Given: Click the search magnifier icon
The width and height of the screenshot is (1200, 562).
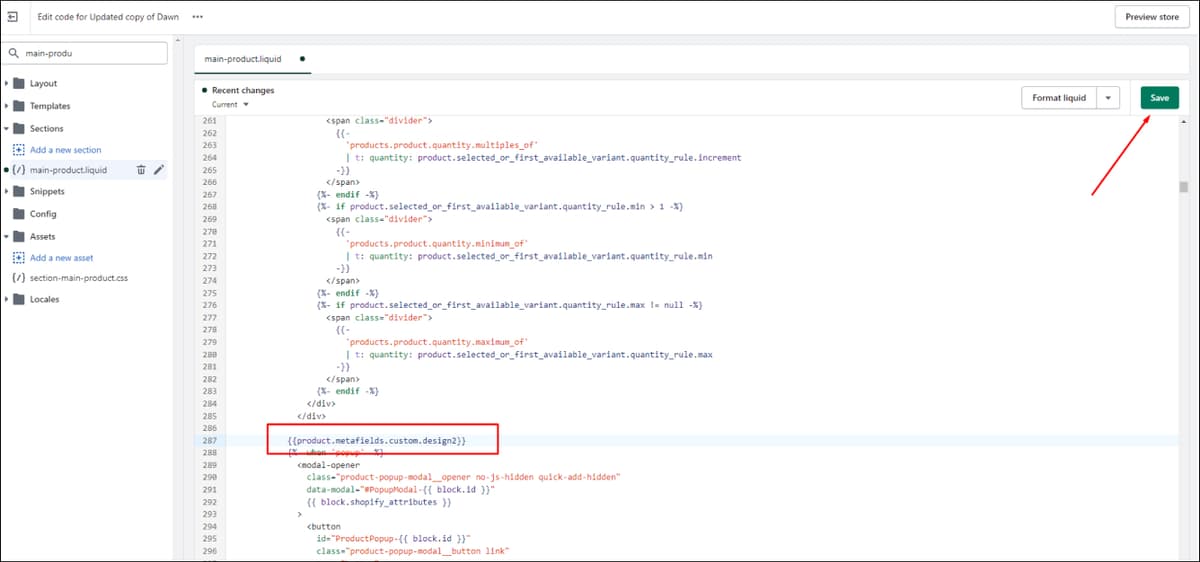Looking at the screenshot, I should (x=16, y=54).
